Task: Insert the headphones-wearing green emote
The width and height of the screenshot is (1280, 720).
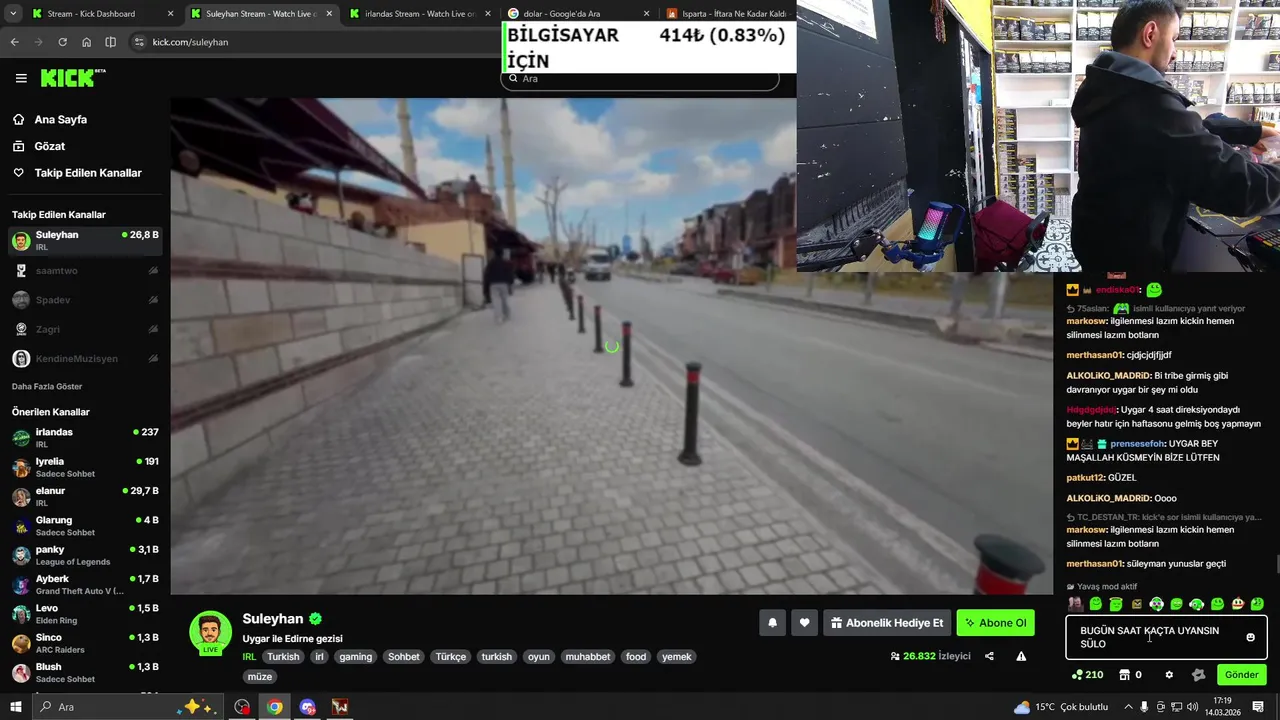Action: [1196, 604]
